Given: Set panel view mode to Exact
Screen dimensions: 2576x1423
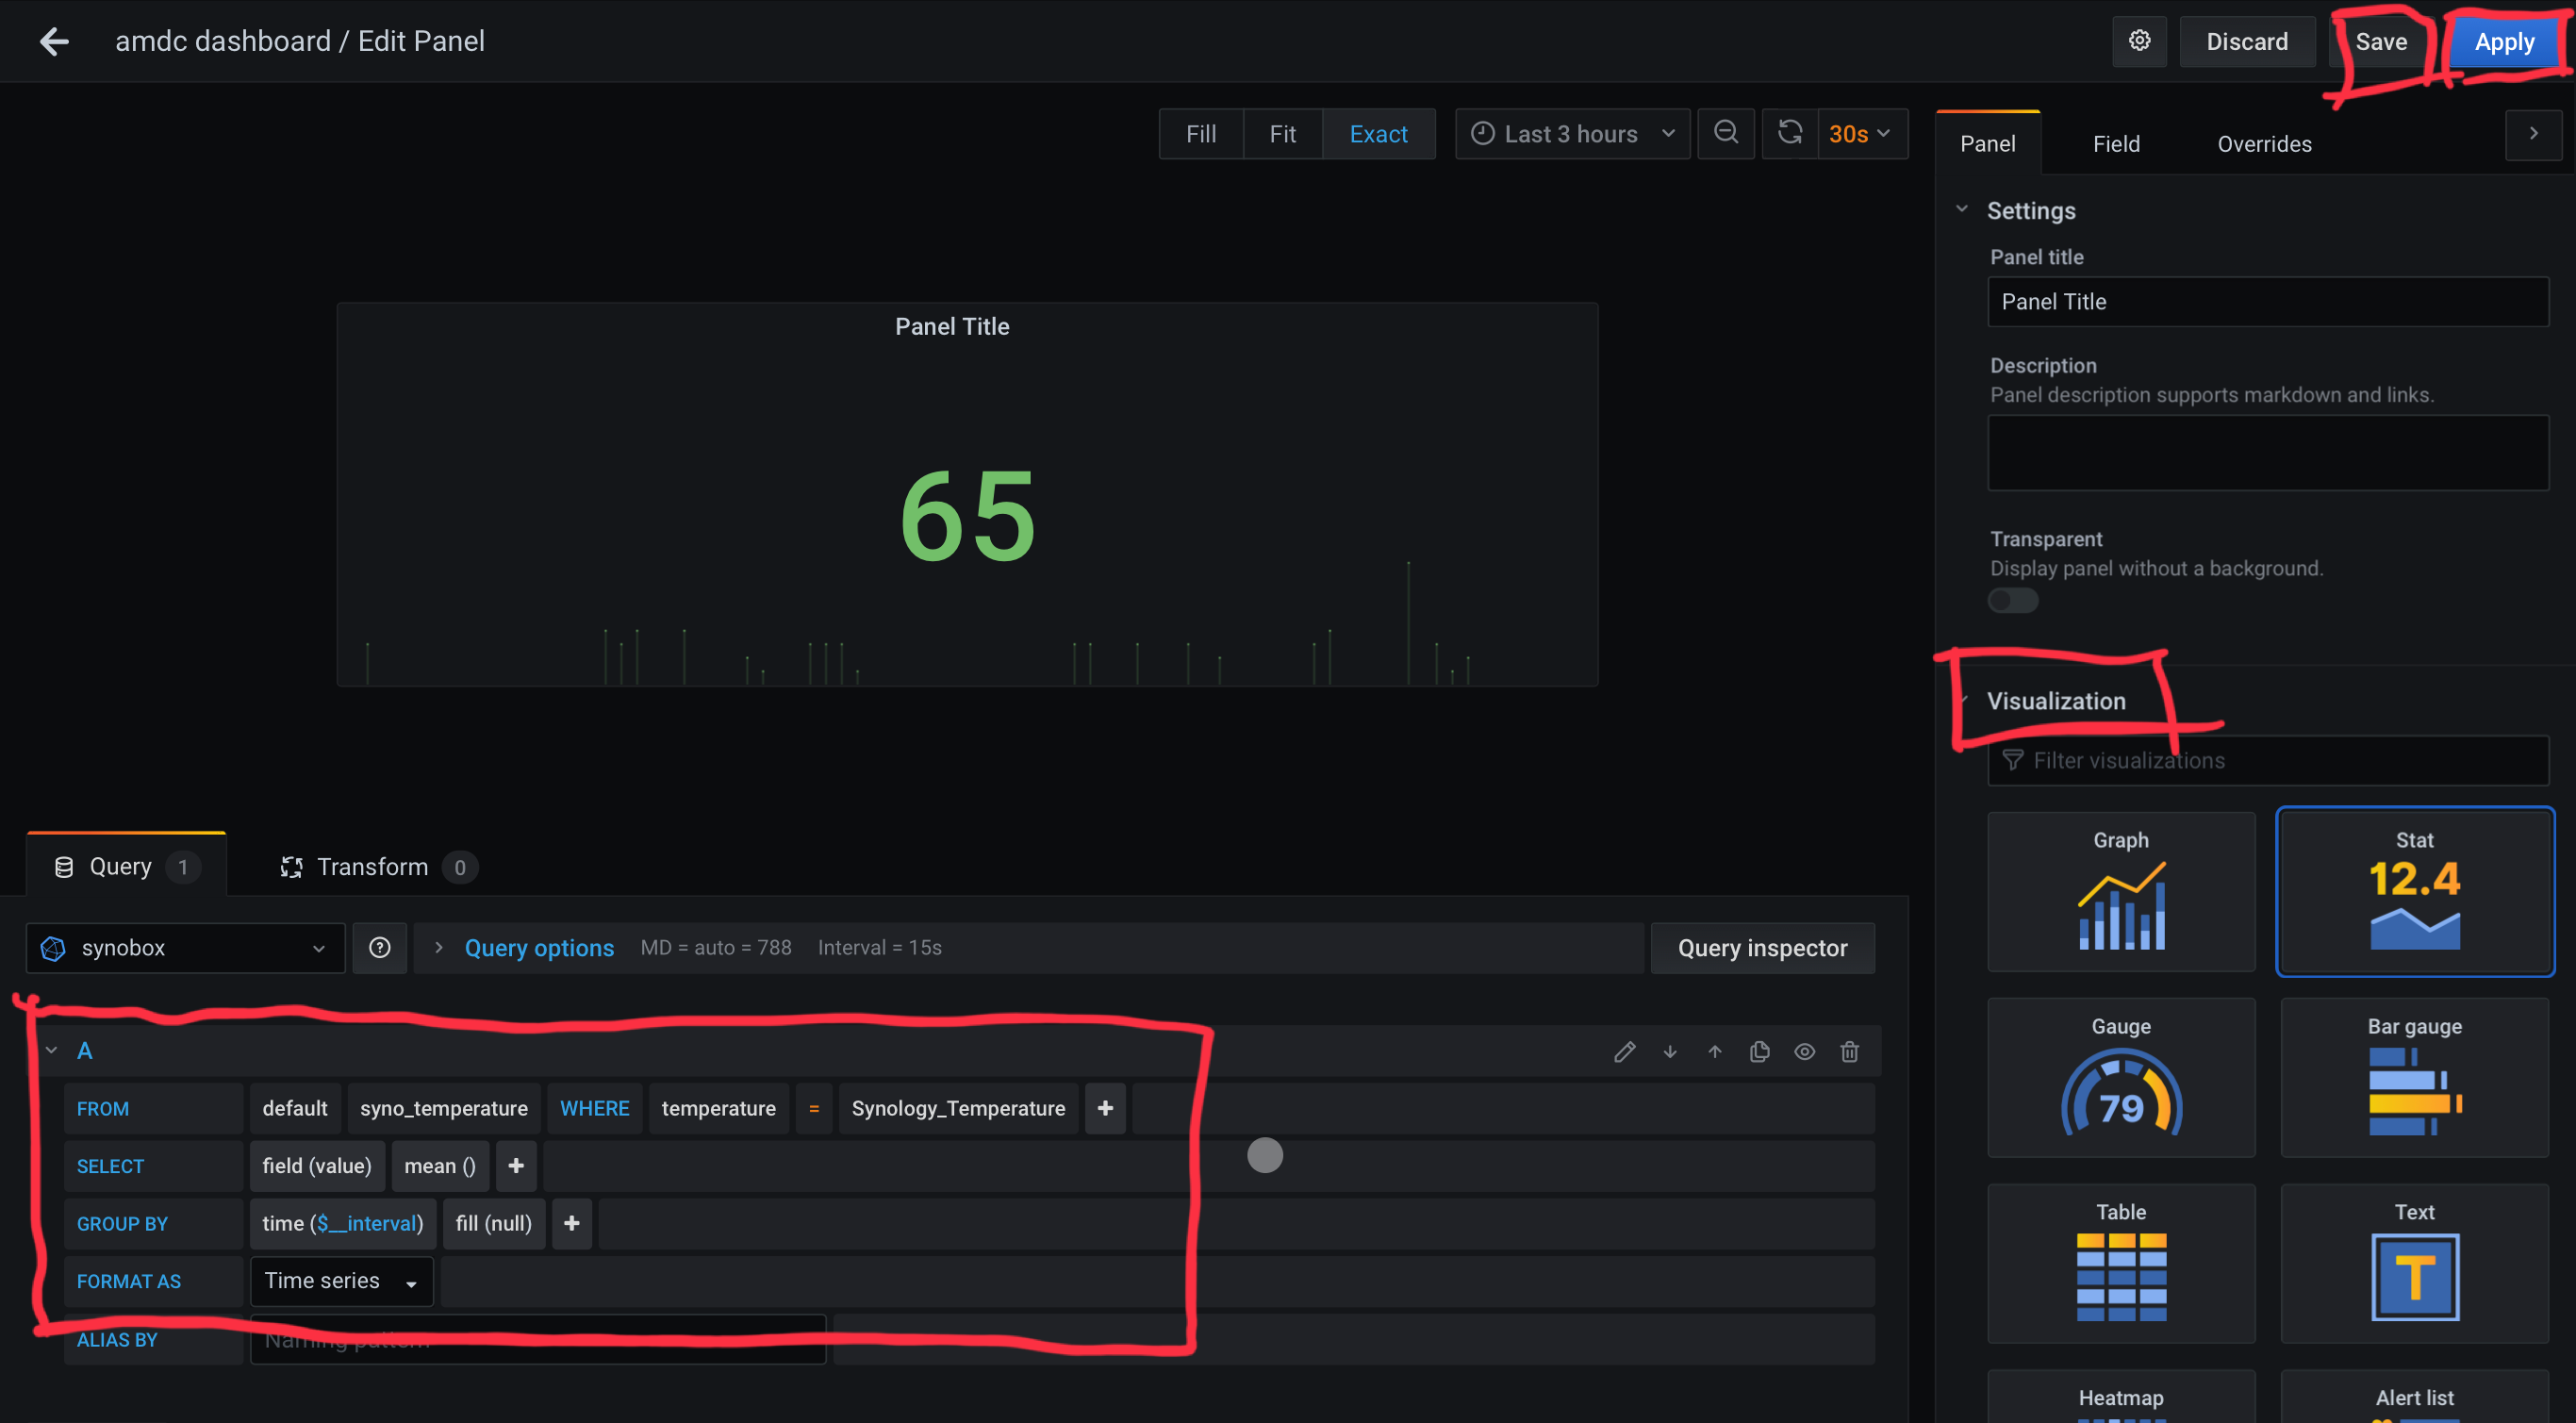Looking at the screenshot, I should [1379, 133].
